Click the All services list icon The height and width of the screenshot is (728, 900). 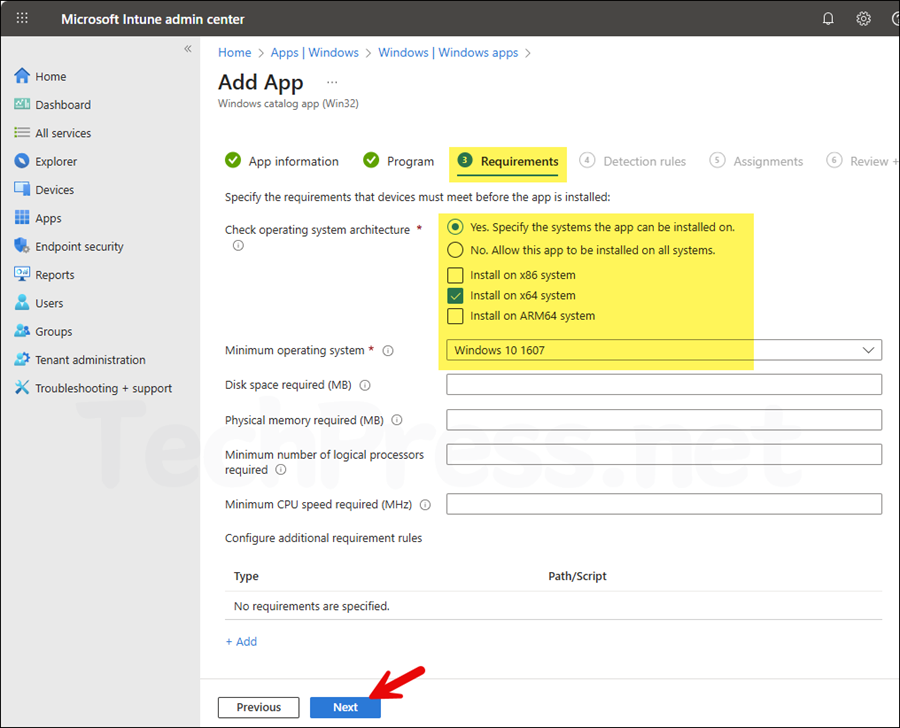[22, 133]
